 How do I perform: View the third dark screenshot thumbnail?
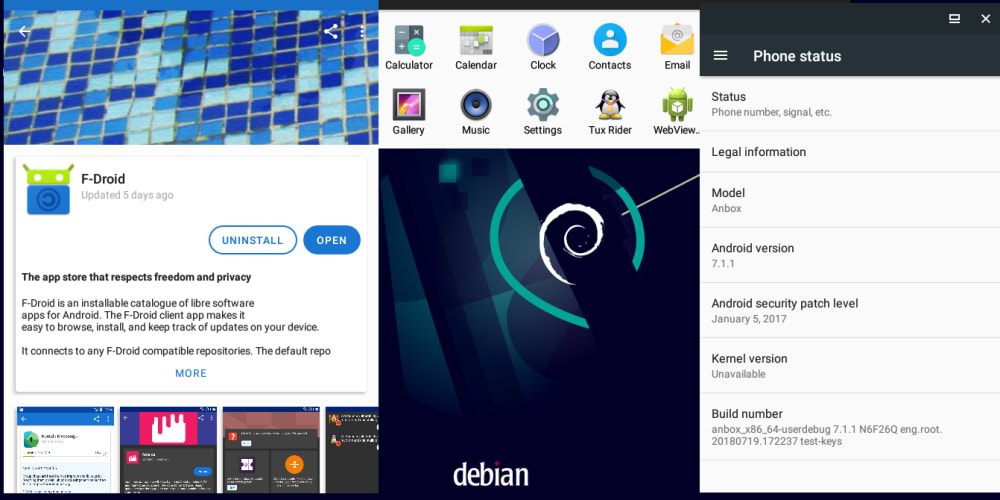271,450
